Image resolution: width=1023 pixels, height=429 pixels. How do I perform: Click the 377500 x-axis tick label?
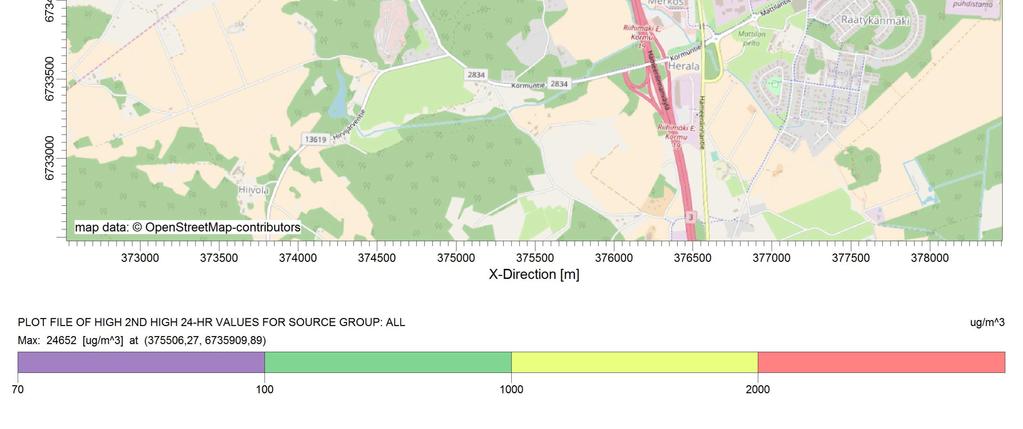851,258
